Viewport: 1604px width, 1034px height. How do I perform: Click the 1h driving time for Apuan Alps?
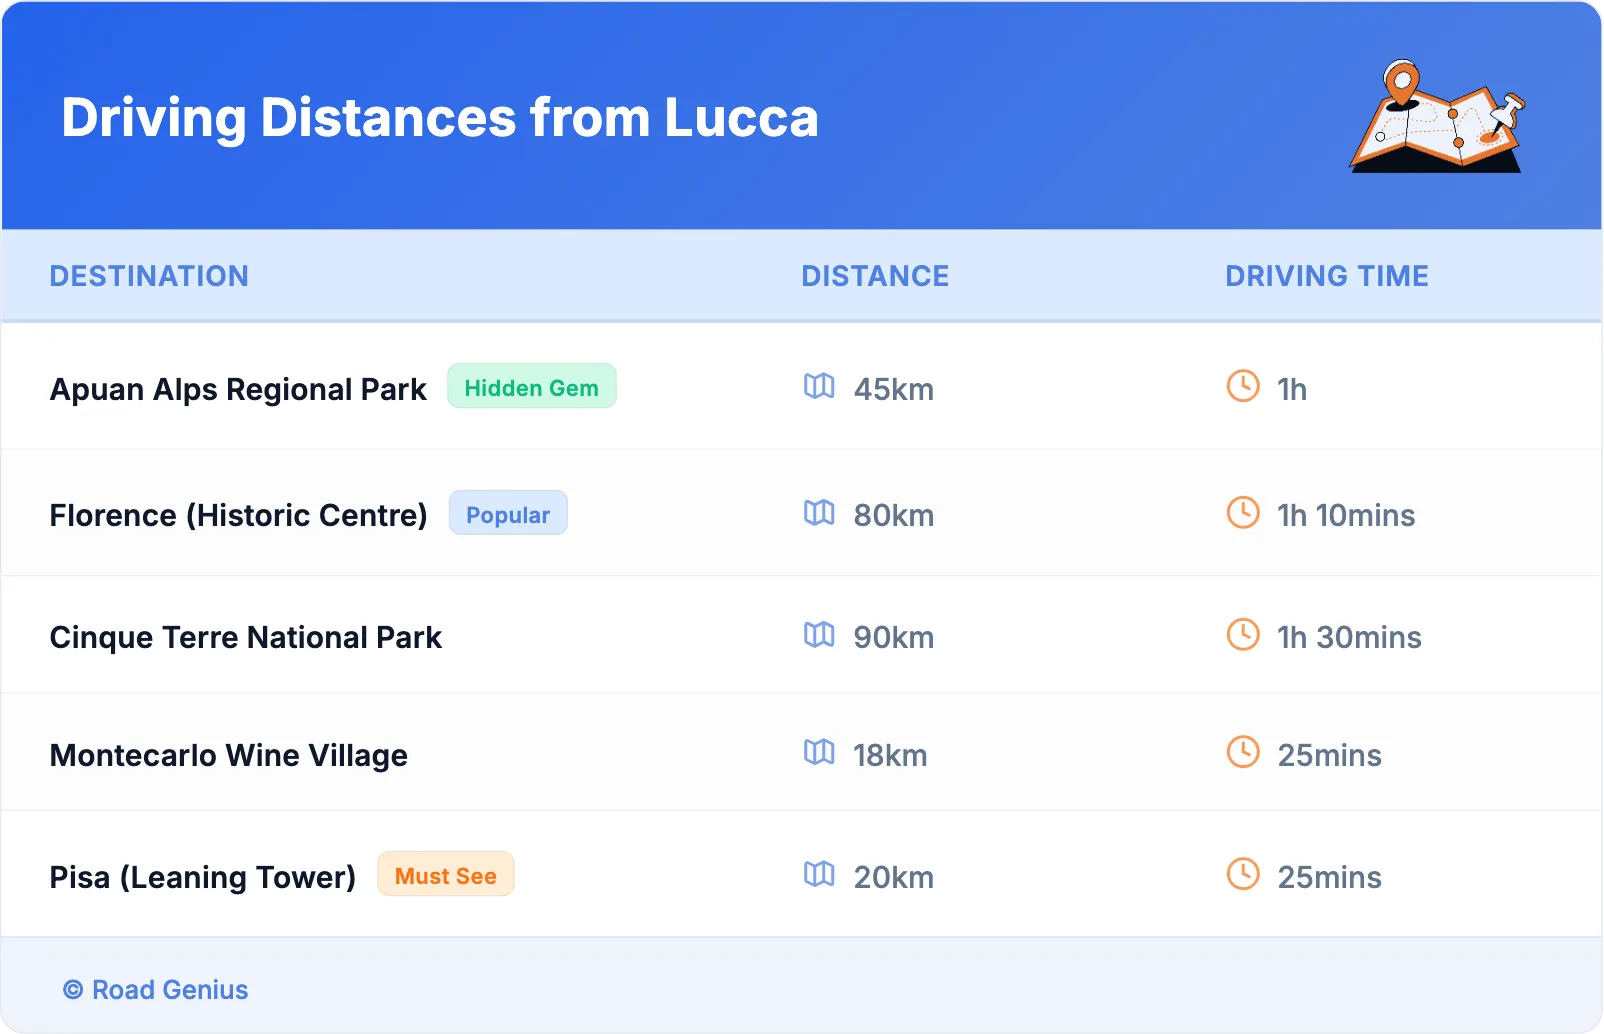click(1292, 389)
